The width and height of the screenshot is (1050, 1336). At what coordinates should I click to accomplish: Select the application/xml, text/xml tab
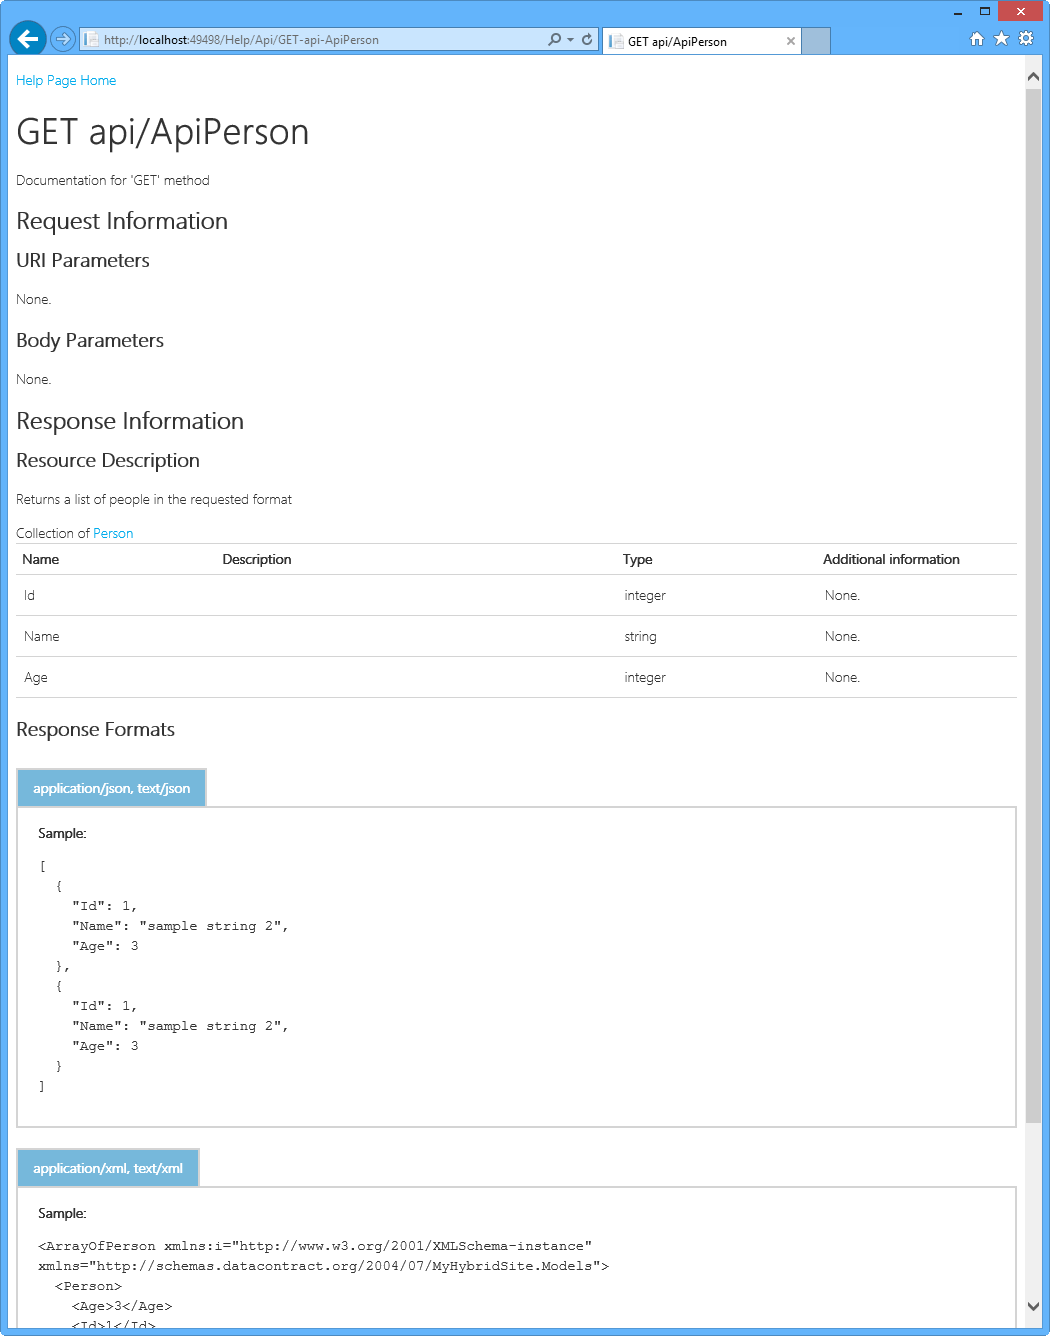107,1167
